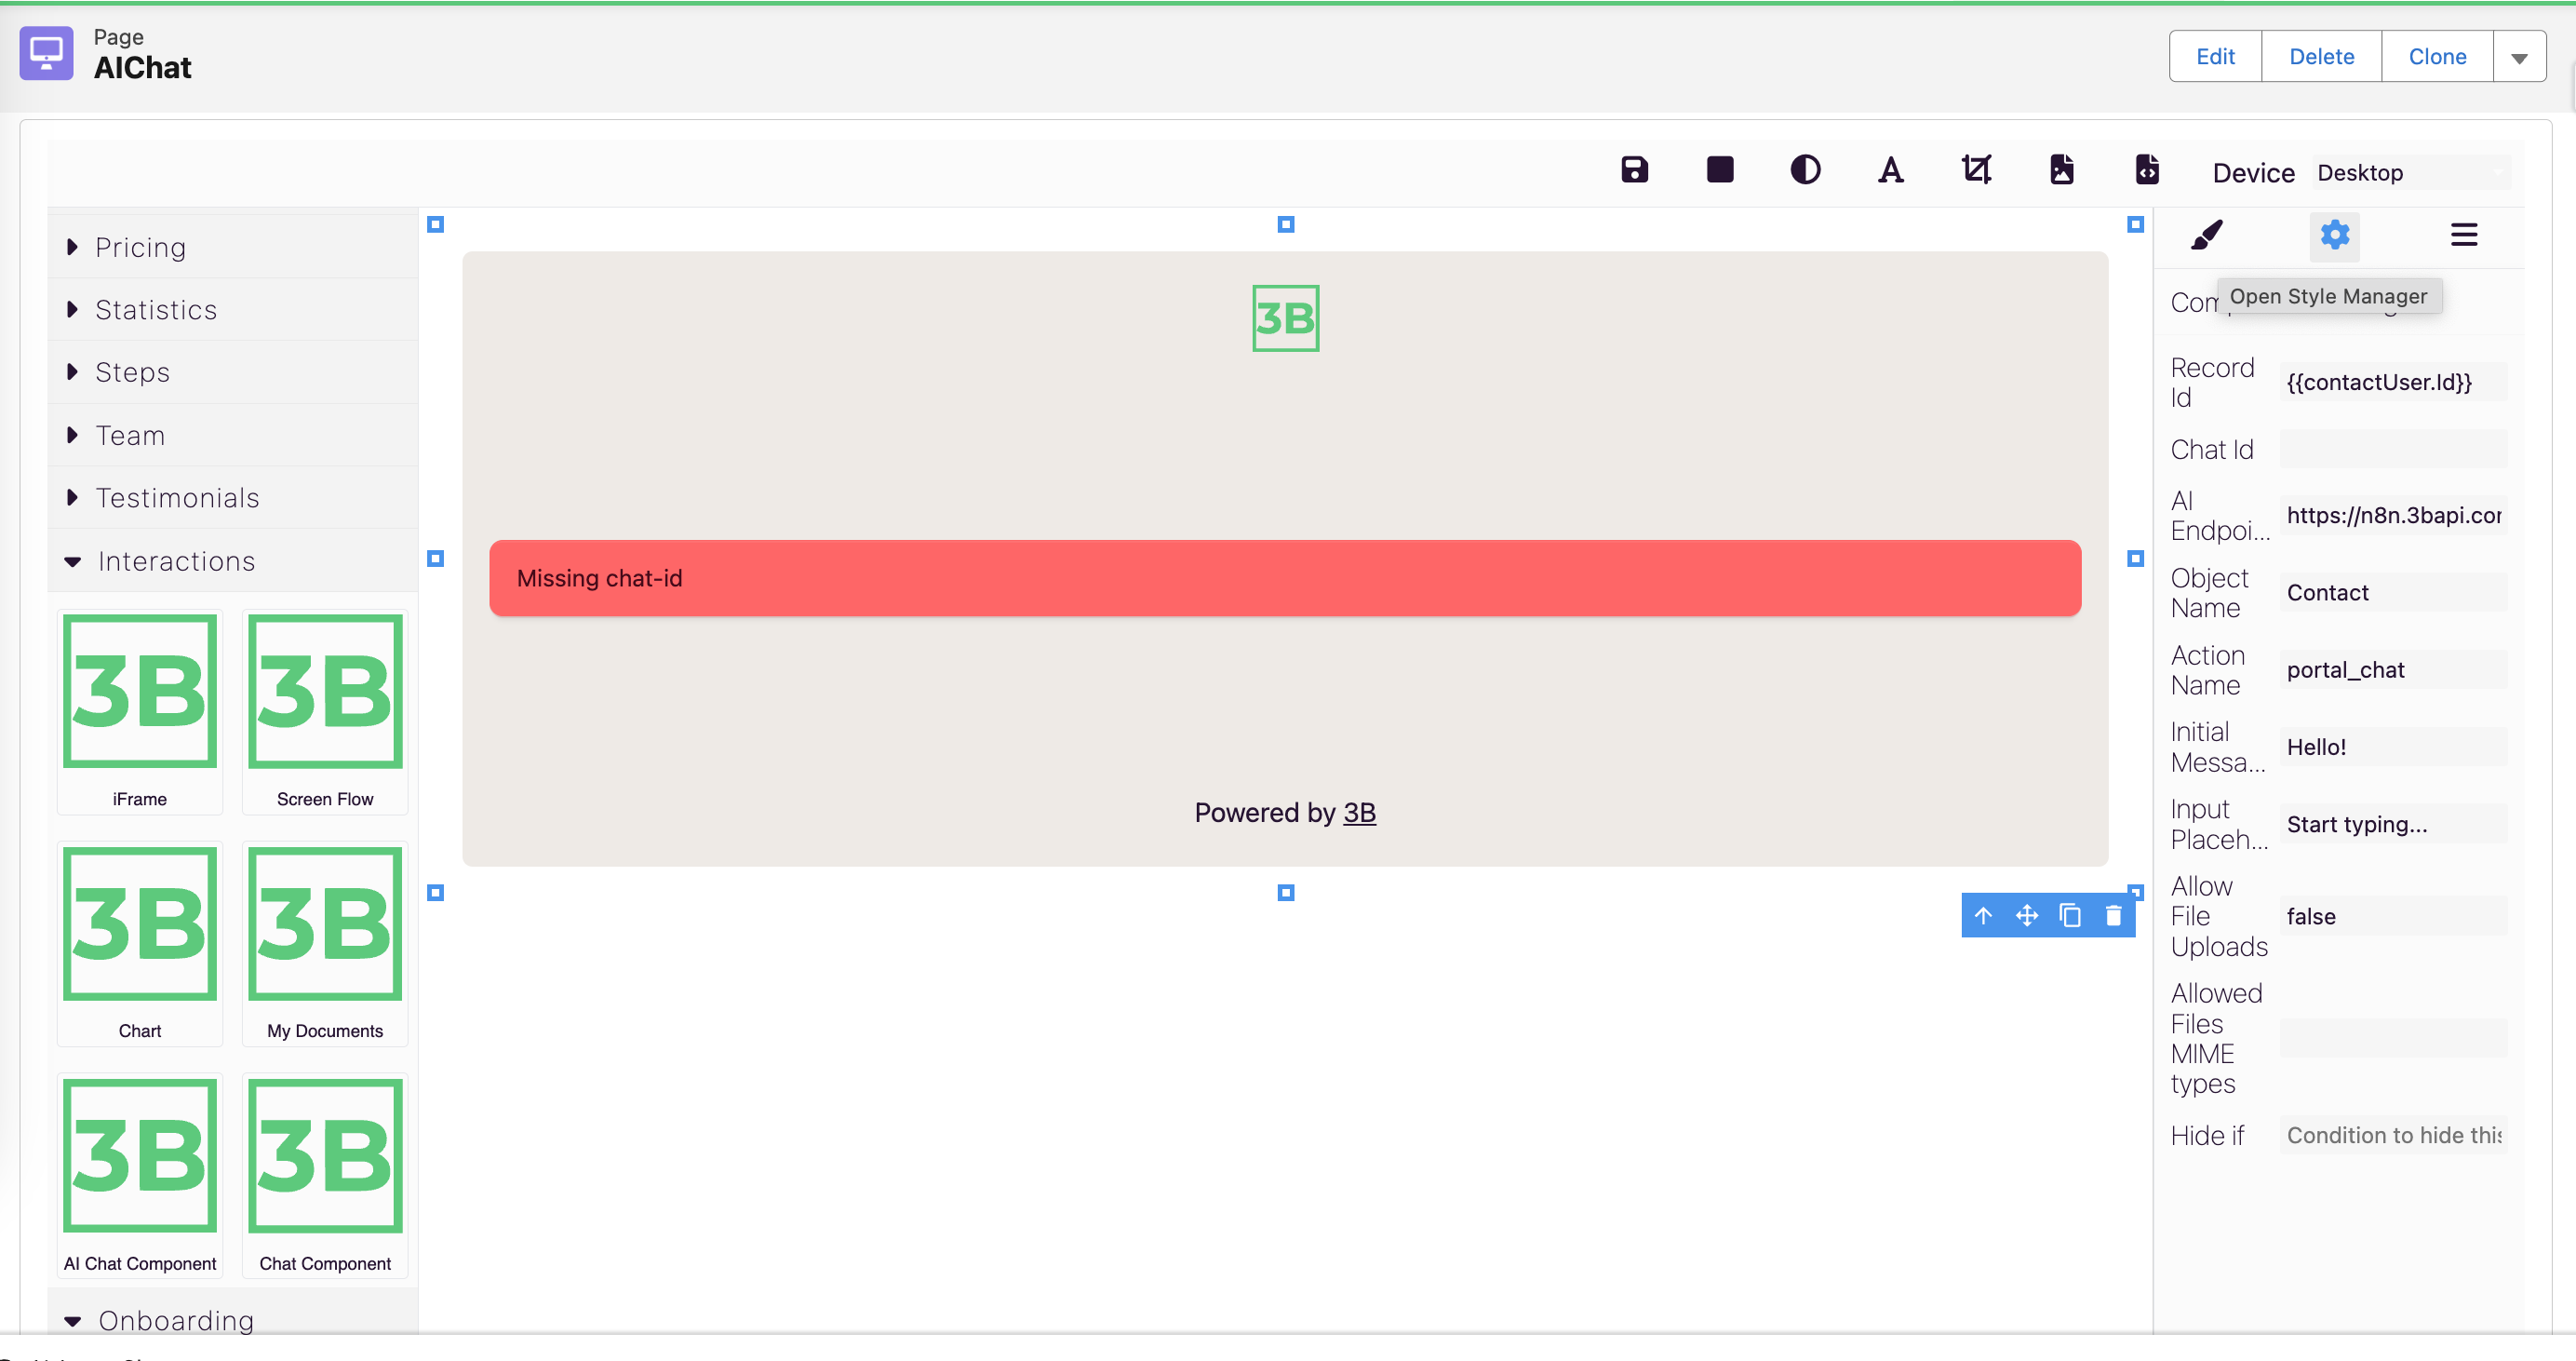Click the save icon in toolbar
The width and height of the screenshot is (2576, 1361).
point(1634,170)
